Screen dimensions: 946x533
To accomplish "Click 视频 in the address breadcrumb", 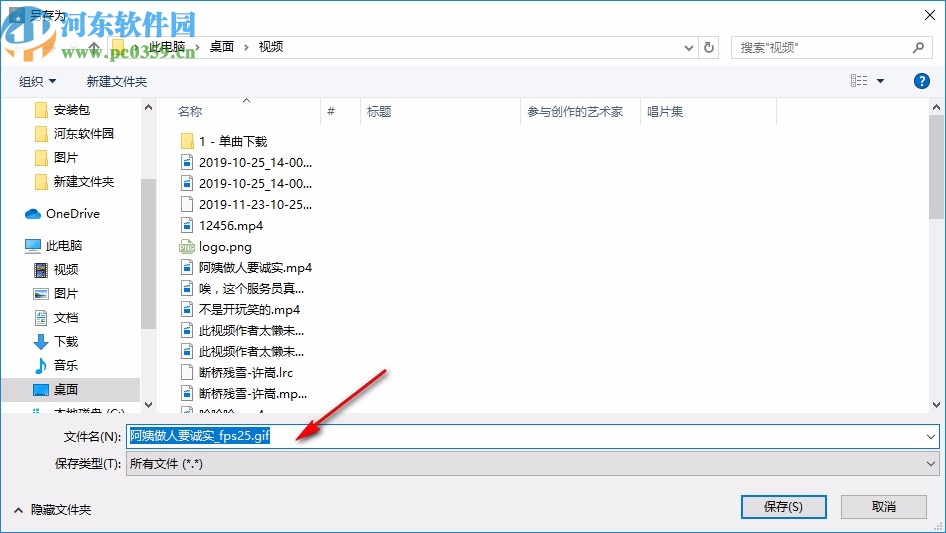I will [270, 47].
